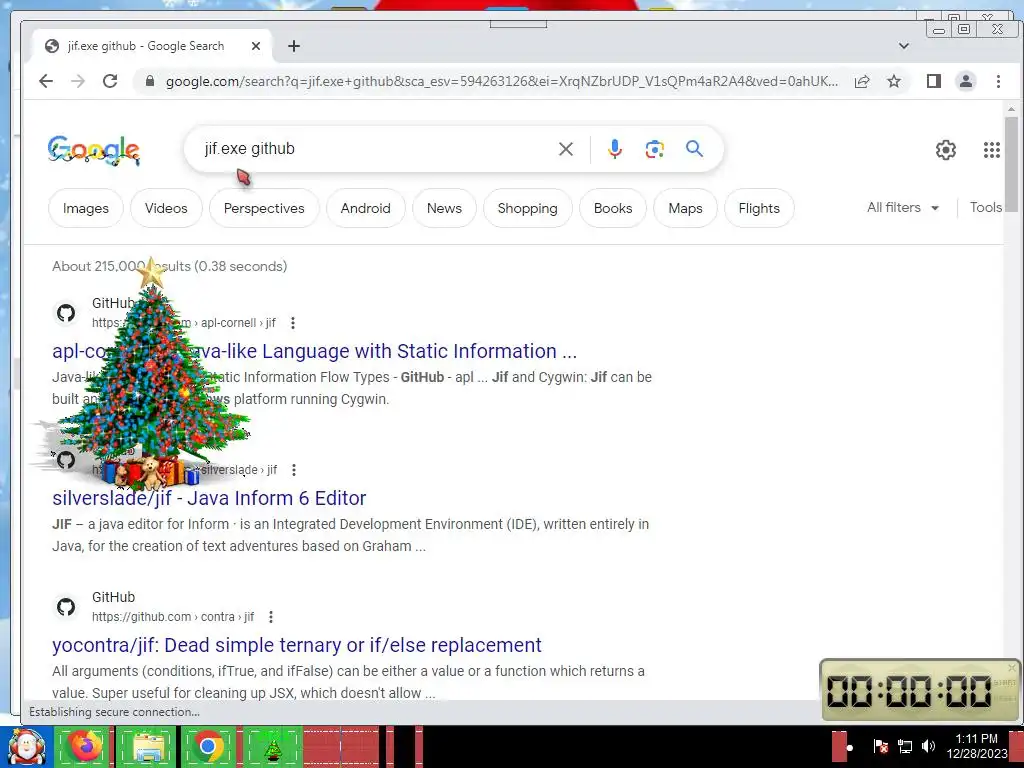
Task: Open the Chrome side panel
Action: click(934, 81)
